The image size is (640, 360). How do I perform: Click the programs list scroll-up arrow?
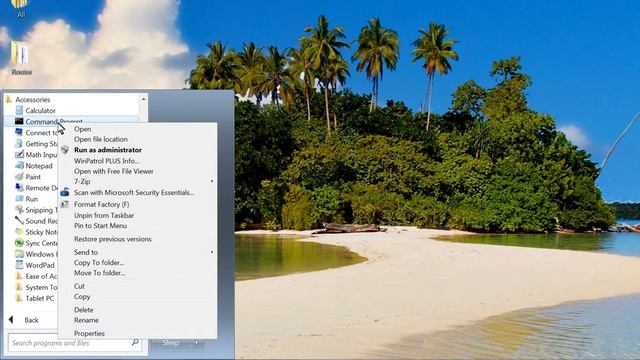pyautogui.click(x=143, y=99)
